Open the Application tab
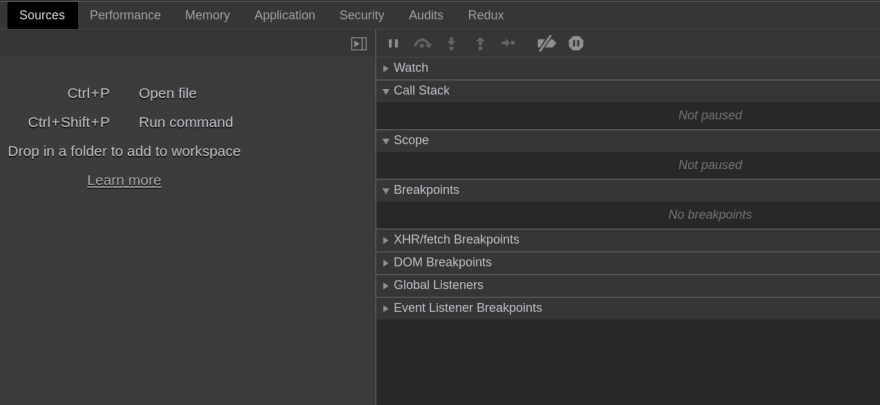 click(284, 15)
